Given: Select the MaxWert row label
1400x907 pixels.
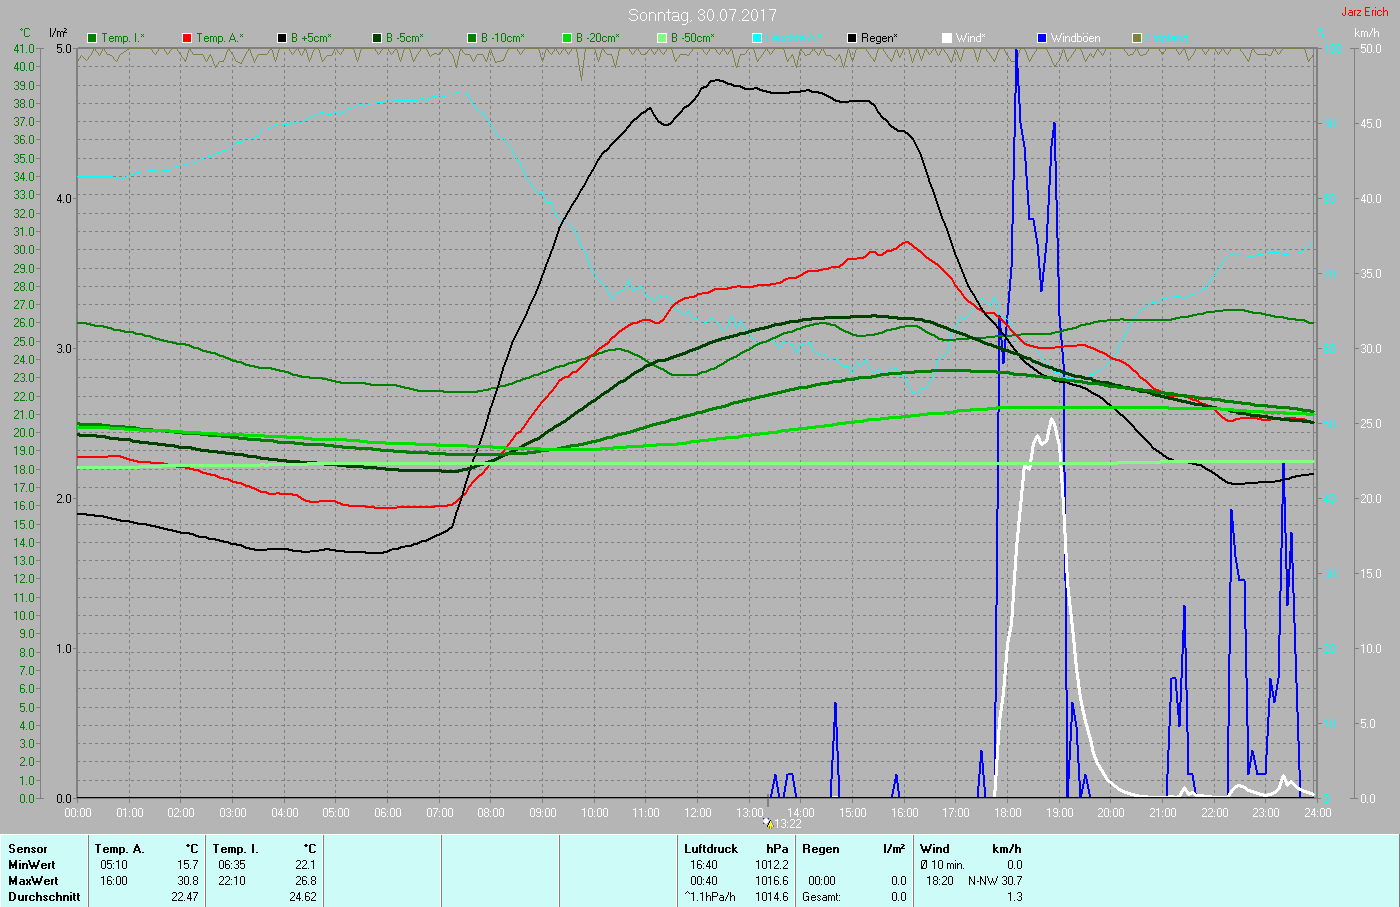Looking at the screenshot, I should pyautogui.click(x=32, y=881).
